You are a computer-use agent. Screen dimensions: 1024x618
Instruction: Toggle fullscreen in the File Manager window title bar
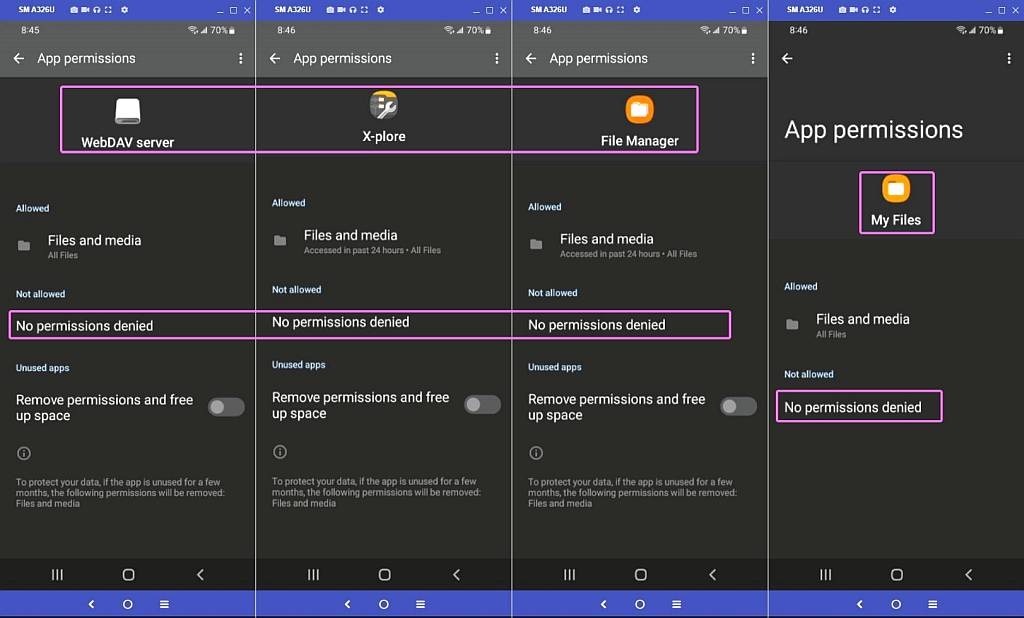(620, 10)
